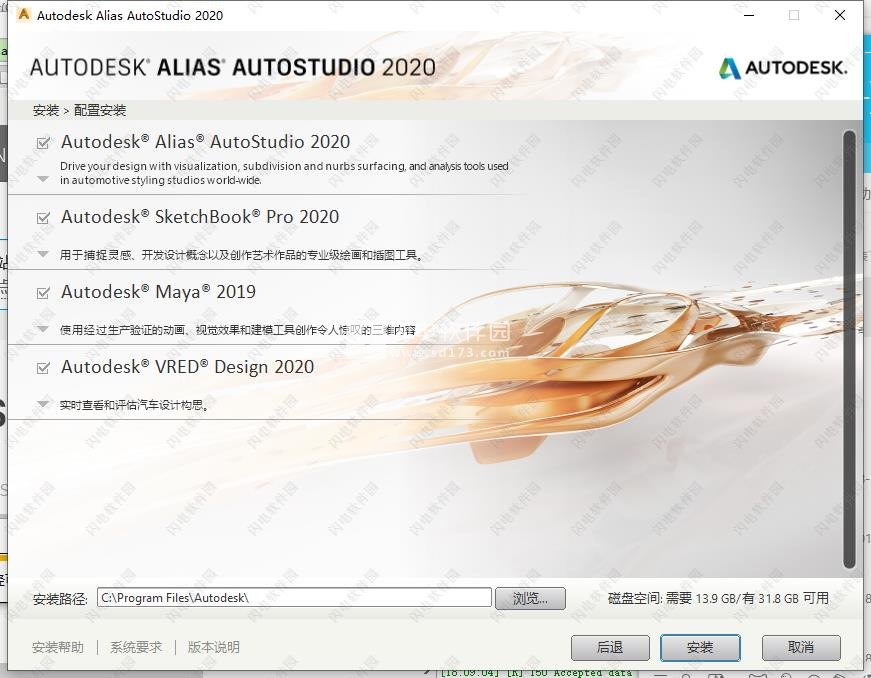871x678 pixels.
Task: Open the 版本说明 link
Action: pos(213,647)
